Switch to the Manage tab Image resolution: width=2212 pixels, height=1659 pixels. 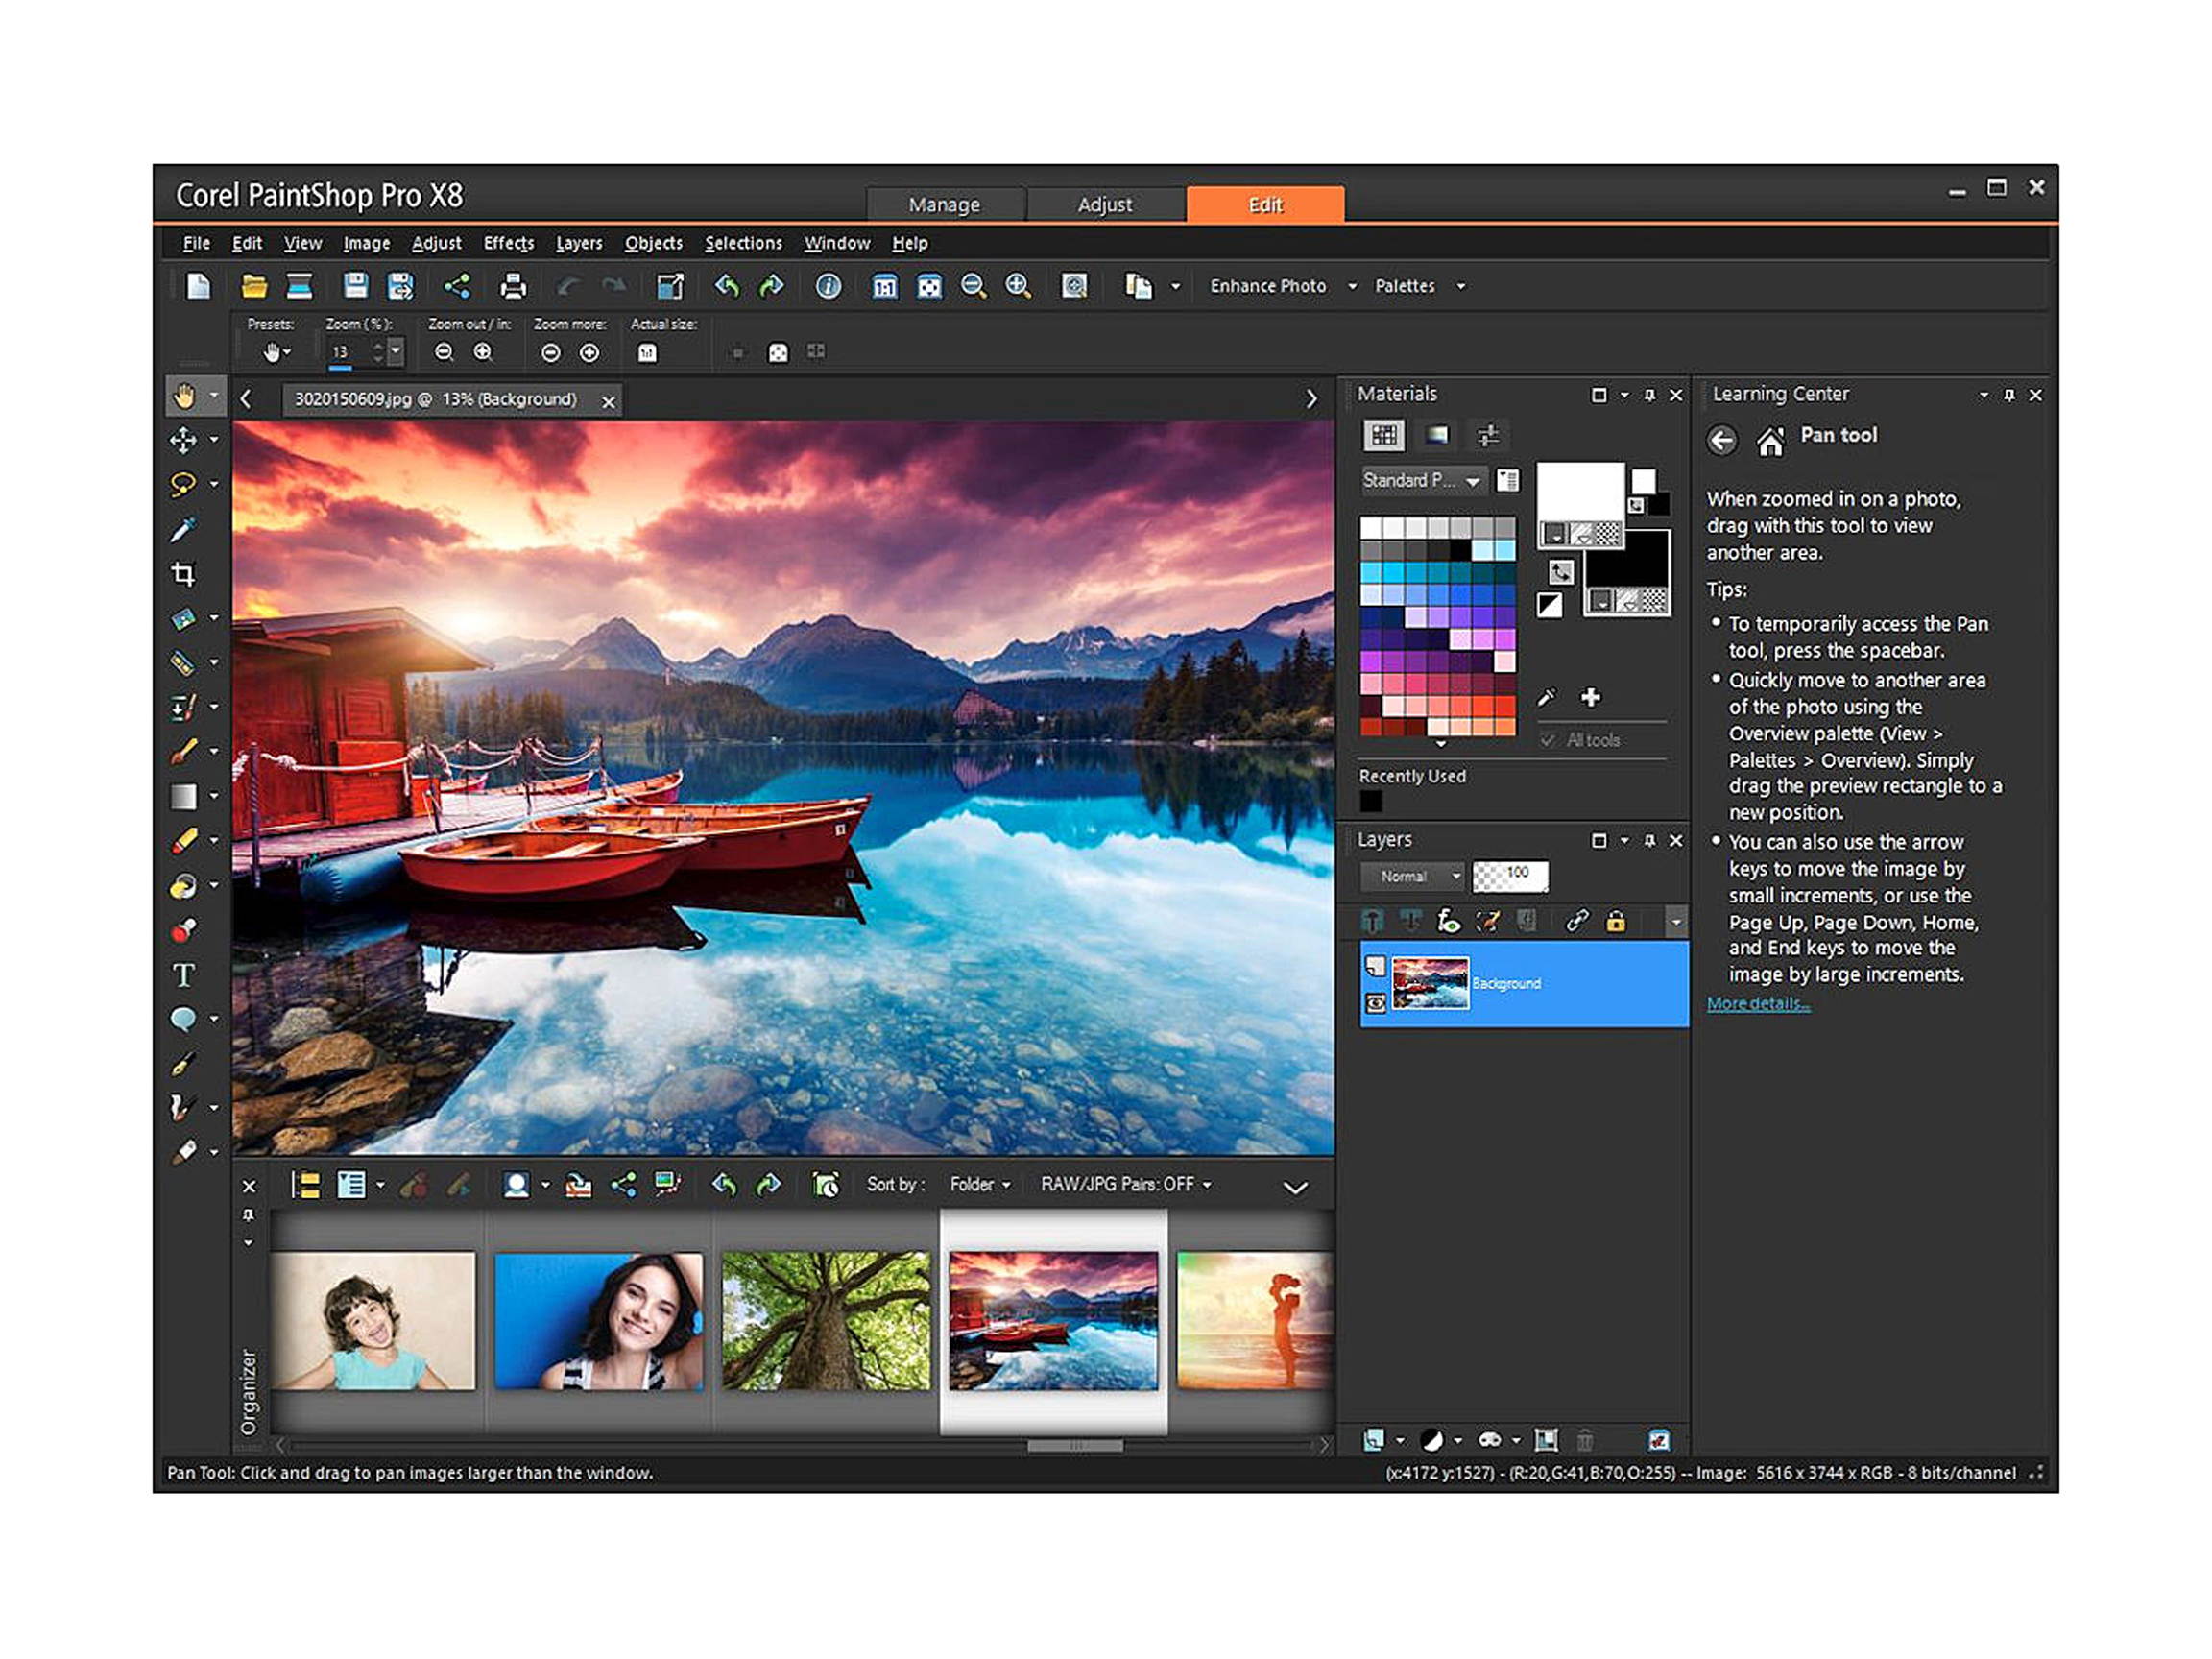(945, 204)
